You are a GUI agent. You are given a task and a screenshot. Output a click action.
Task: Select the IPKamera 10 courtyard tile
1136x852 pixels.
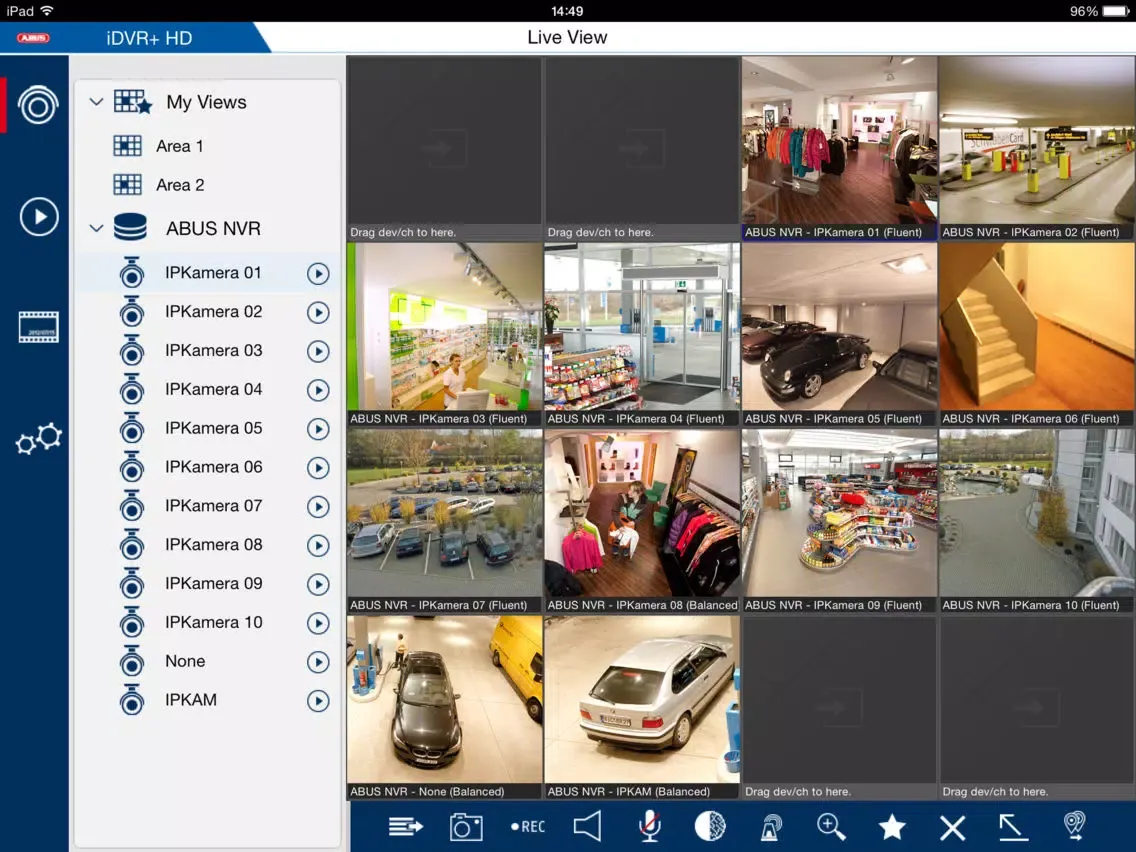1037,521
